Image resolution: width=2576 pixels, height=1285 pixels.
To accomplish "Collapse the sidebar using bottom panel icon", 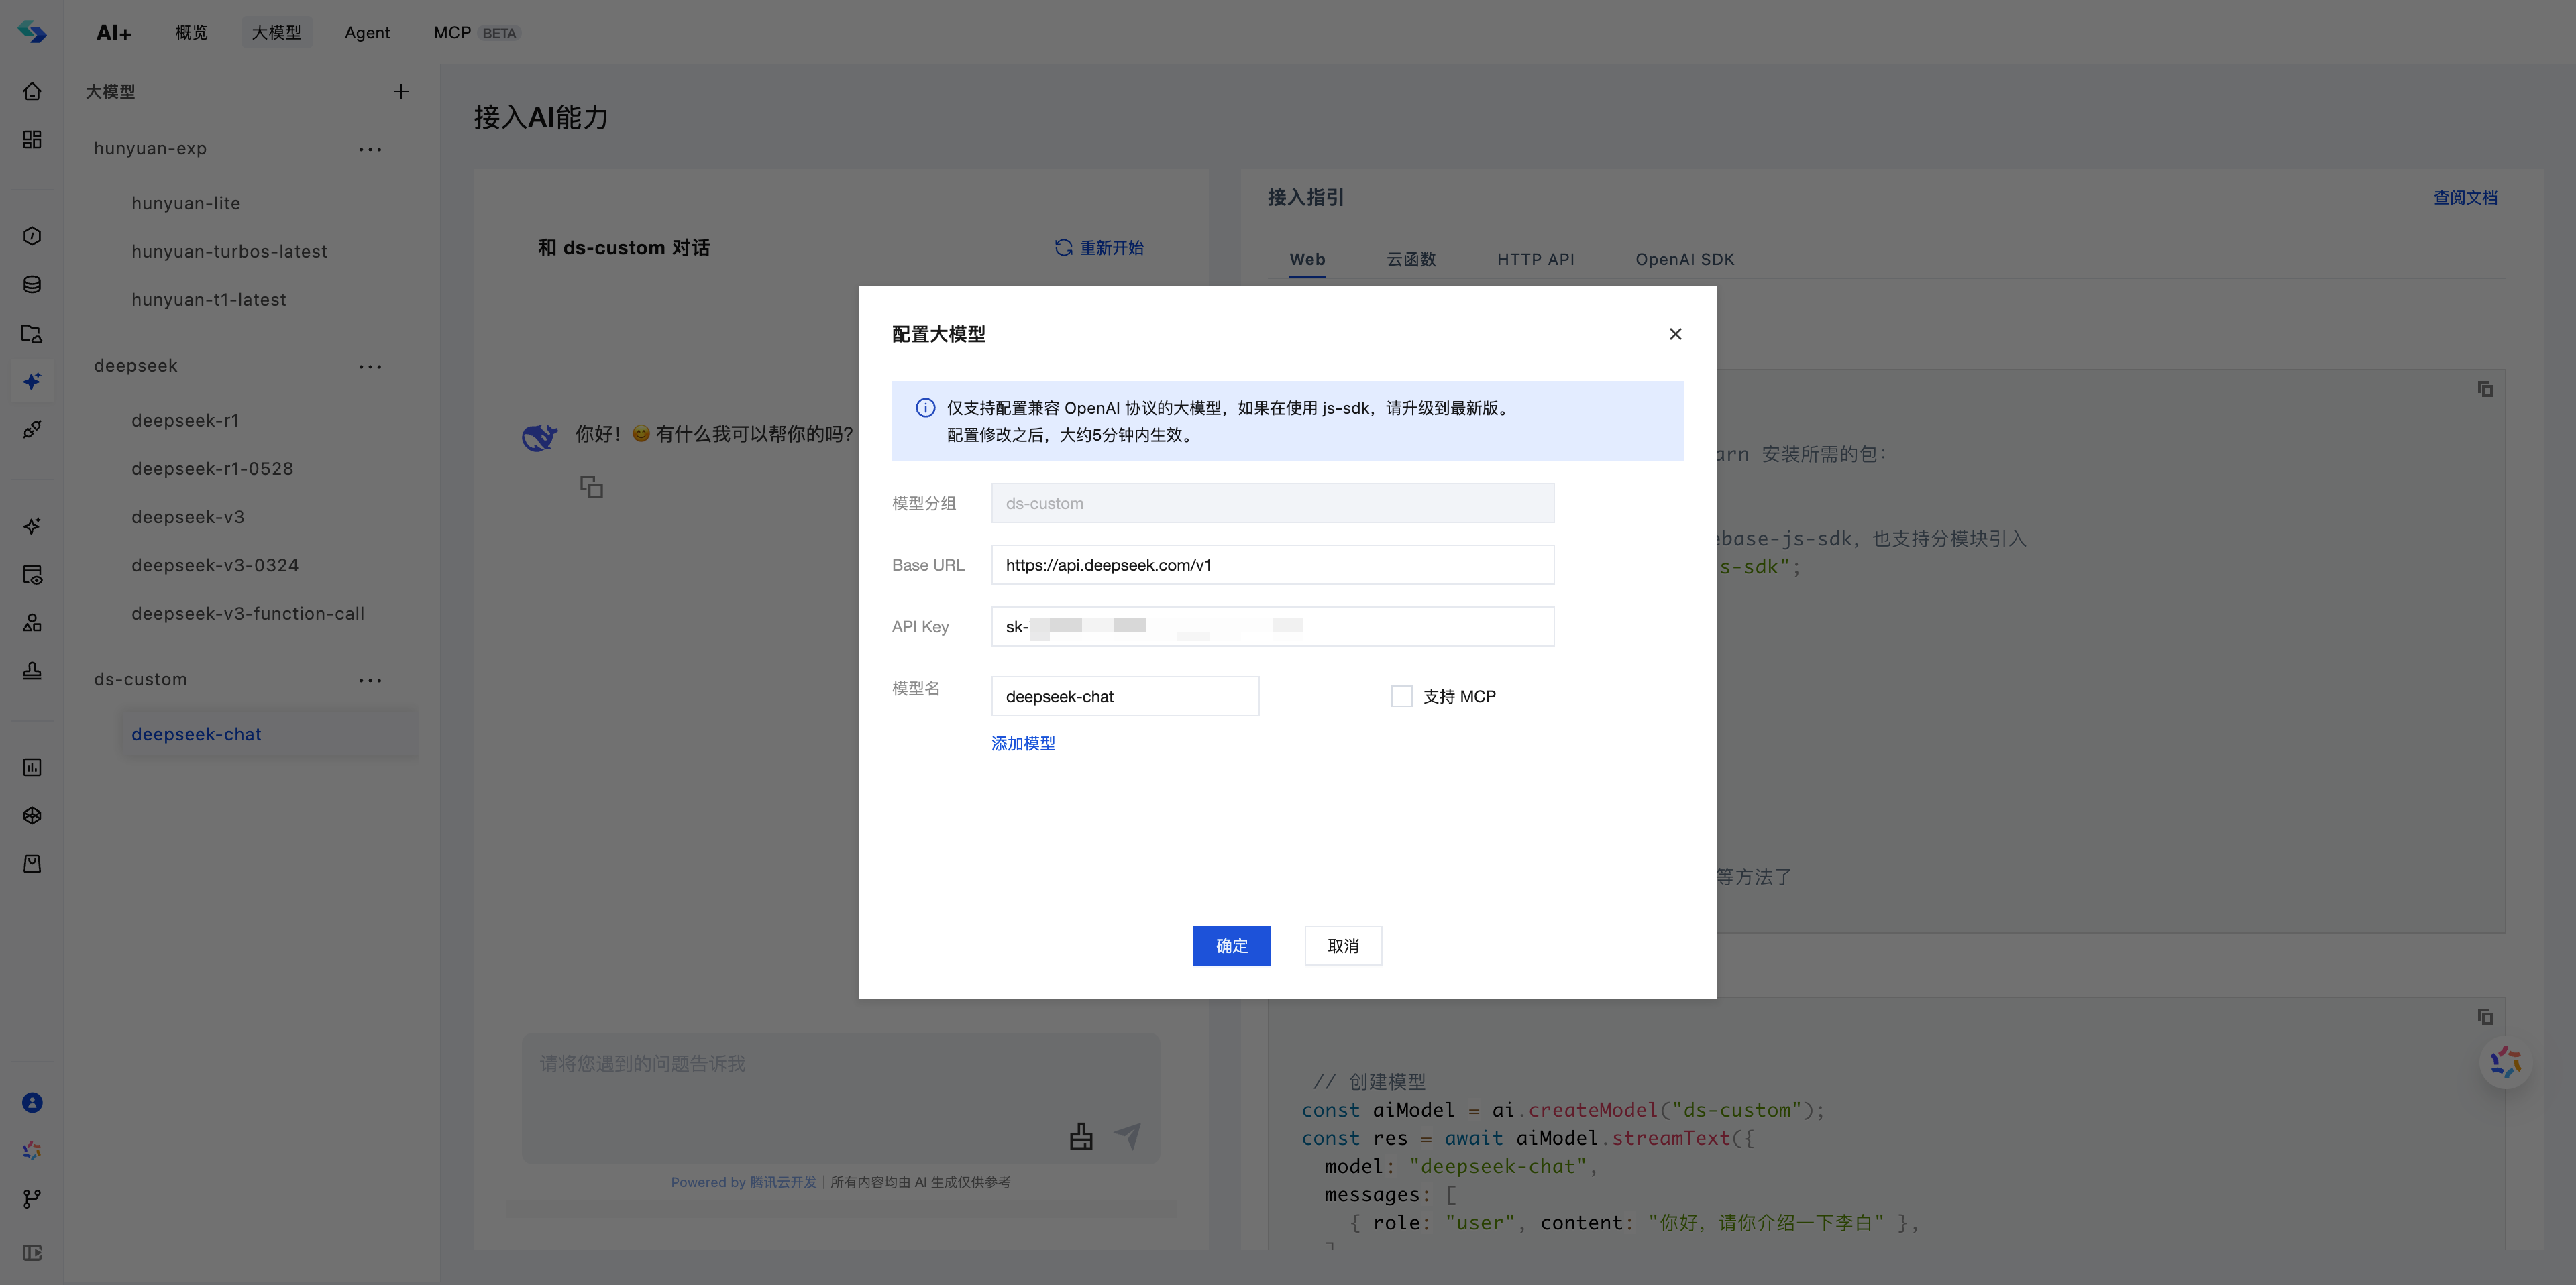I will coord(32,1253).
